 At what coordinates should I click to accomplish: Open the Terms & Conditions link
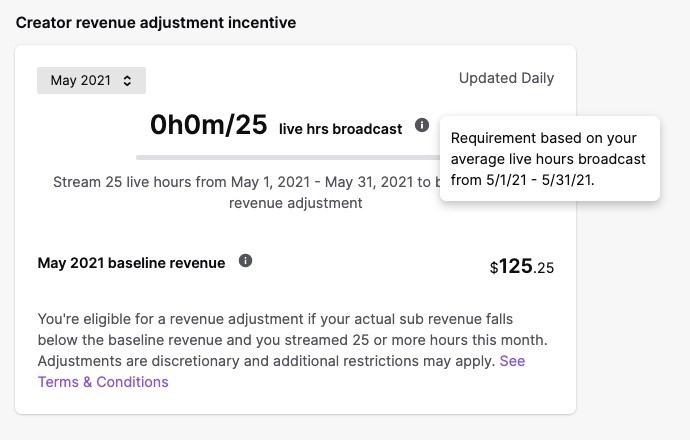103,381
